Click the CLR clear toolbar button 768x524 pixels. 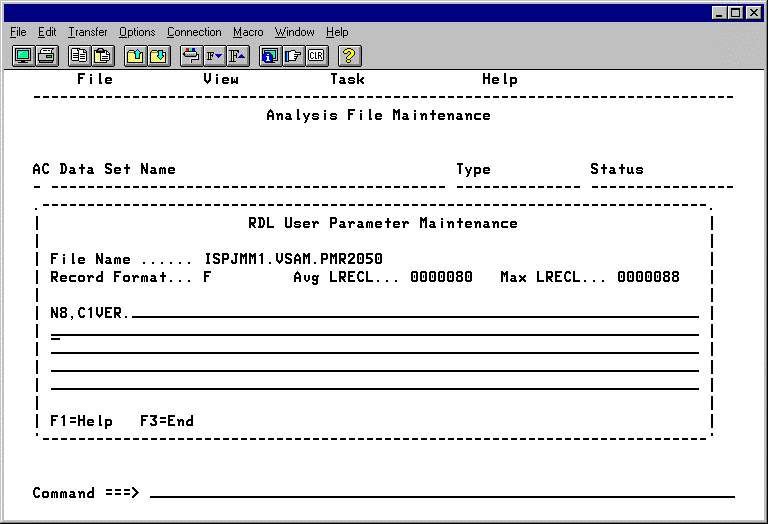click(317, 56)
